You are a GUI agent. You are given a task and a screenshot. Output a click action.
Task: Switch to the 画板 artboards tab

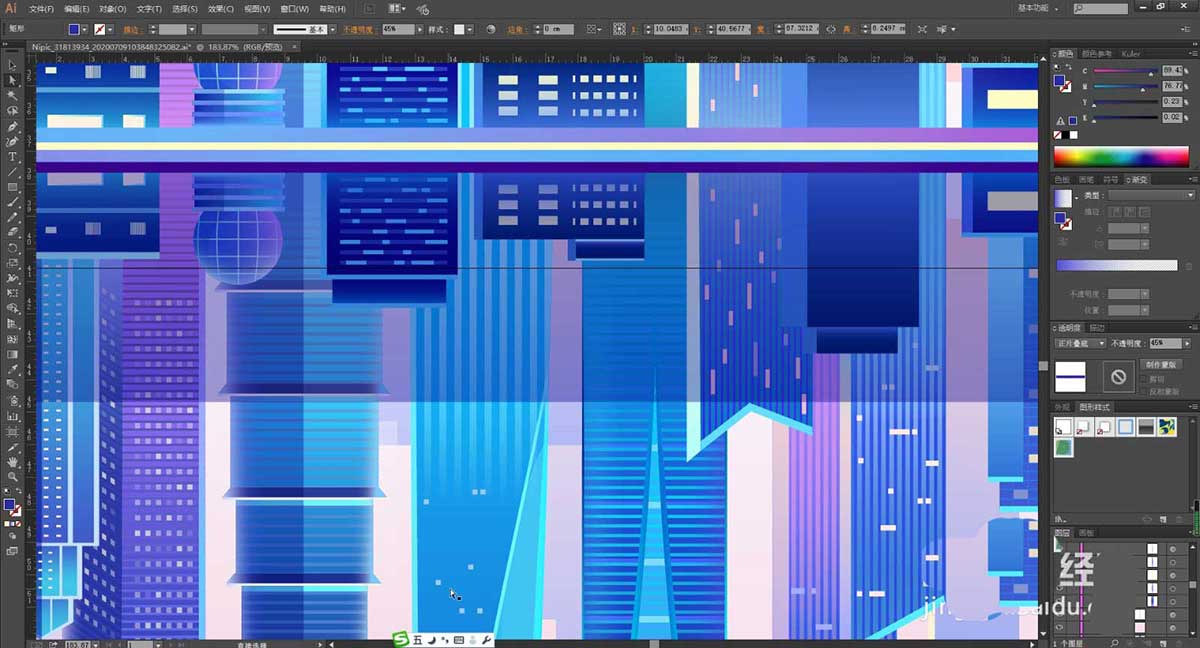(1088, 532)
